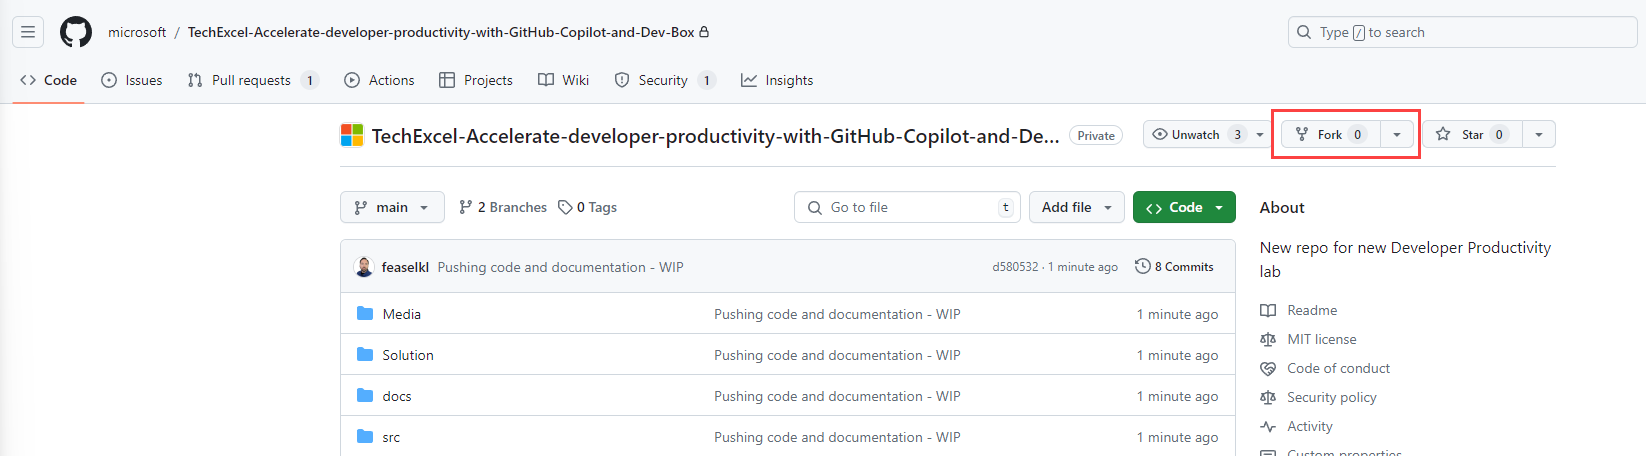Screen dimensions: 1646x456
Task: Open the Add file dropdown
Action: click(x=1077, y=207)
